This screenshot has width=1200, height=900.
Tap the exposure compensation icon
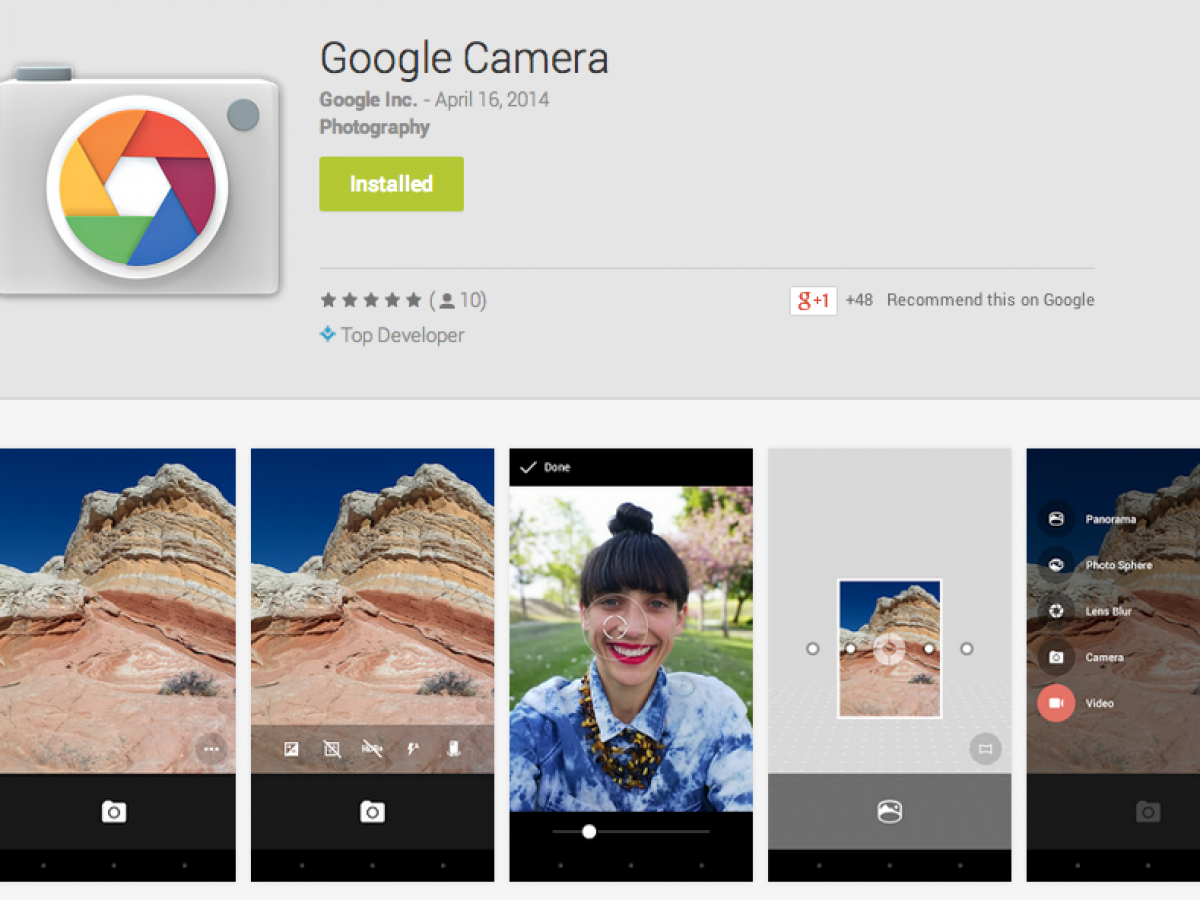(291, 749)
